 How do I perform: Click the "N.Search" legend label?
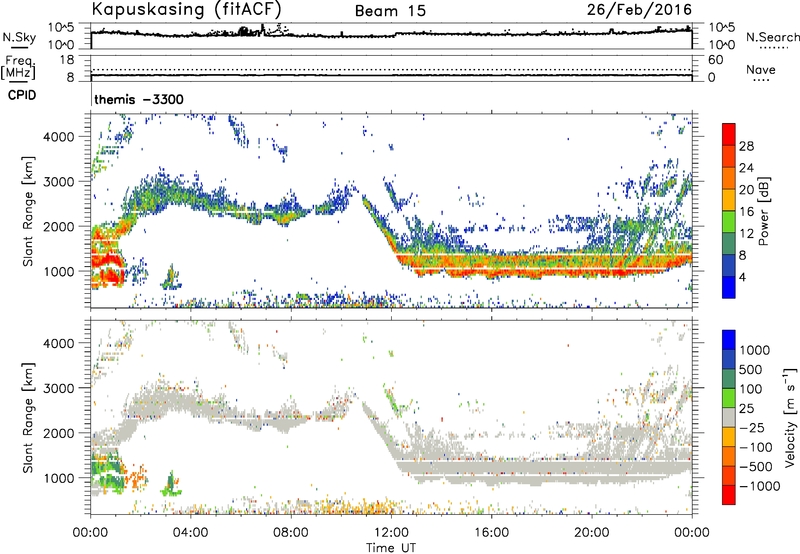point(772,37)
